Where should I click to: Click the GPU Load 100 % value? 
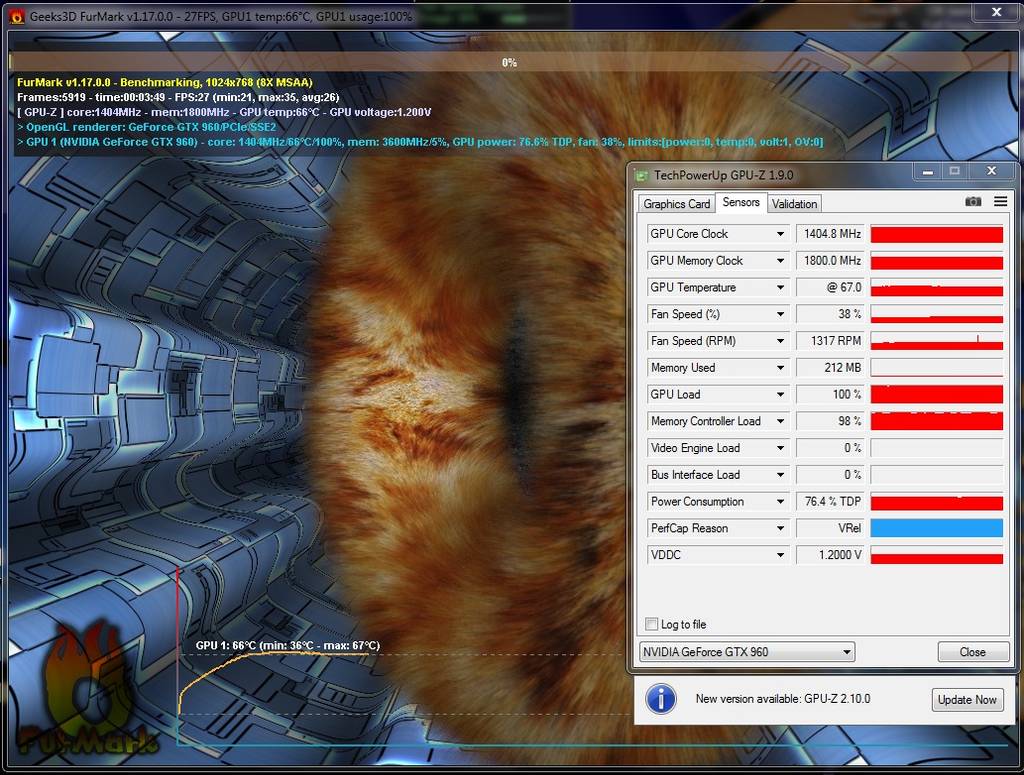(830, 394)
